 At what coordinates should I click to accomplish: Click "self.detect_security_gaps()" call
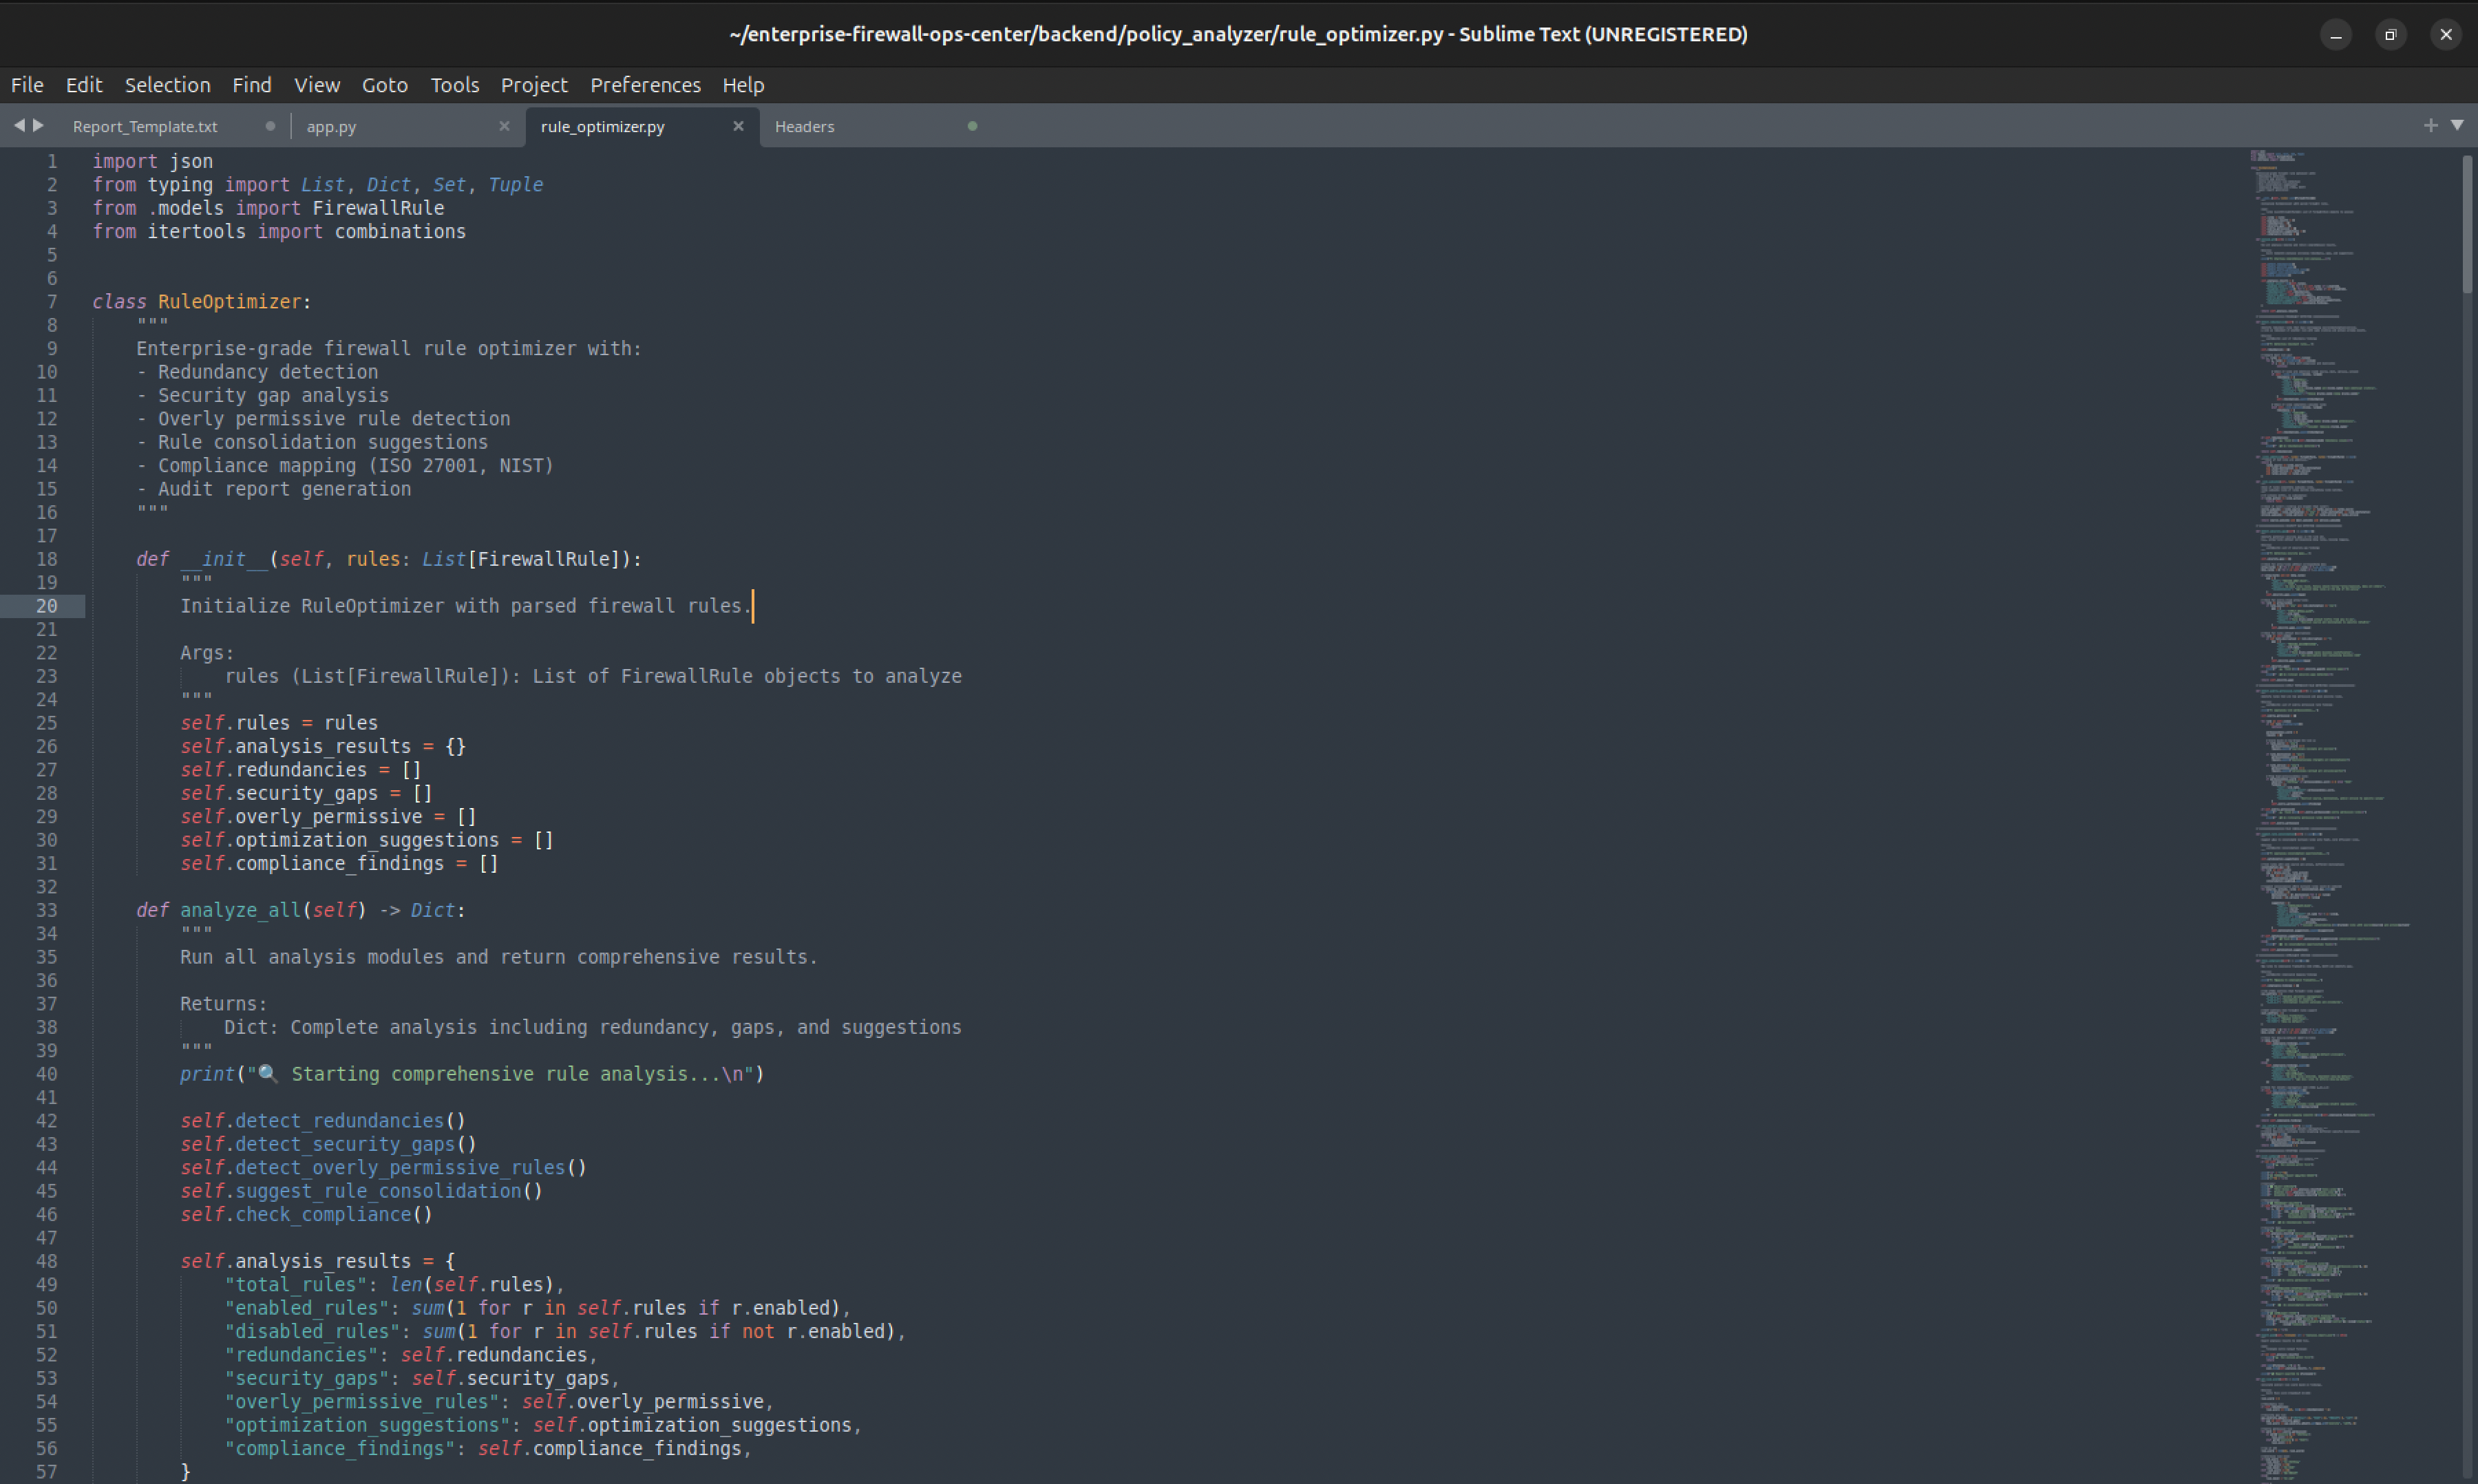(x=328, y=1144)
